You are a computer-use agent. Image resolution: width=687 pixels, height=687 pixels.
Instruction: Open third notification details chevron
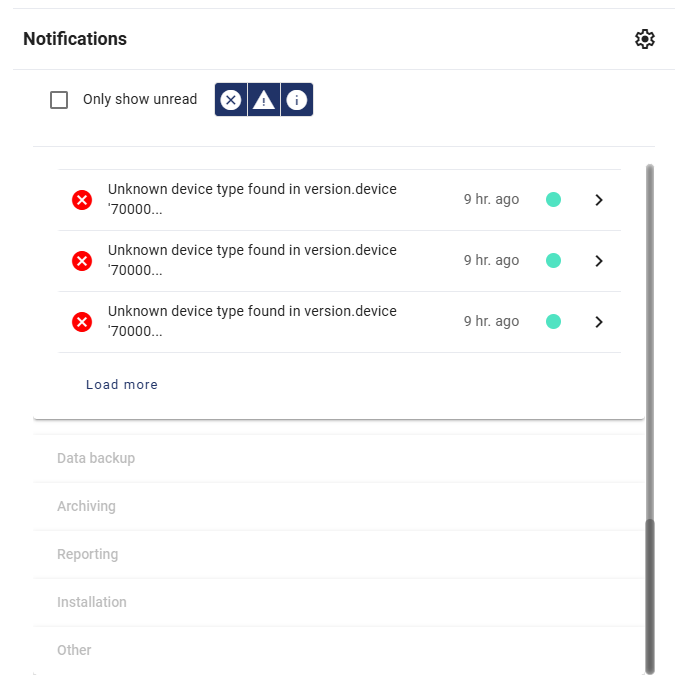click(599, 322)
